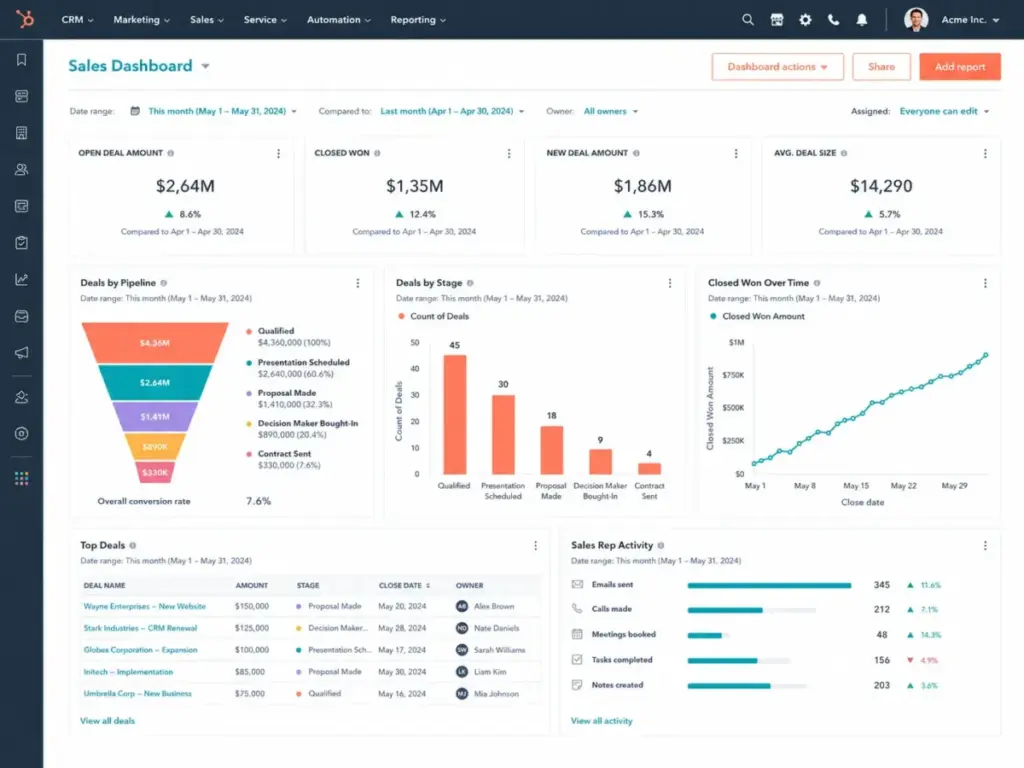Open Deals by Pipeline options menu

357,283
